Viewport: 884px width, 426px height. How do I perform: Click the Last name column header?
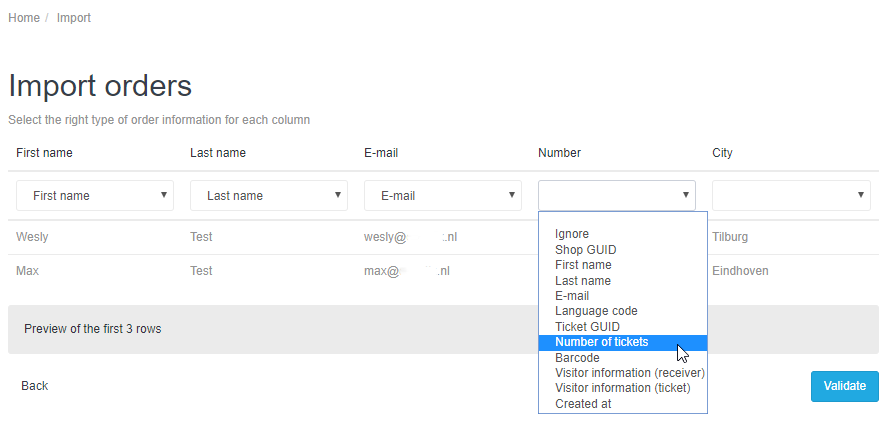218,153
